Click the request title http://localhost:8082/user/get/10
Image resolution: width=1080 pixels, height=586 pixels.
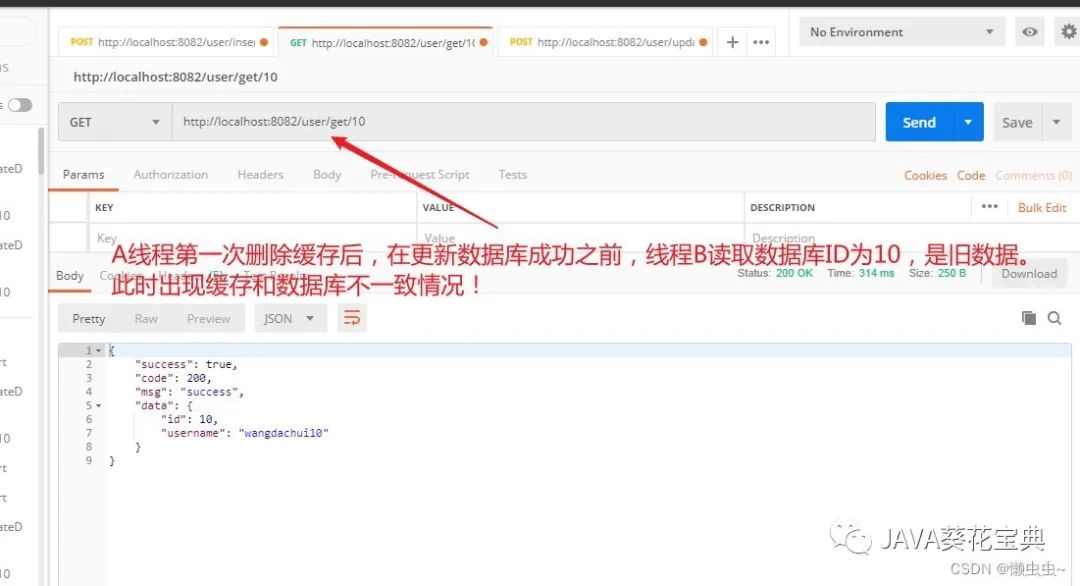click(175, 77)
